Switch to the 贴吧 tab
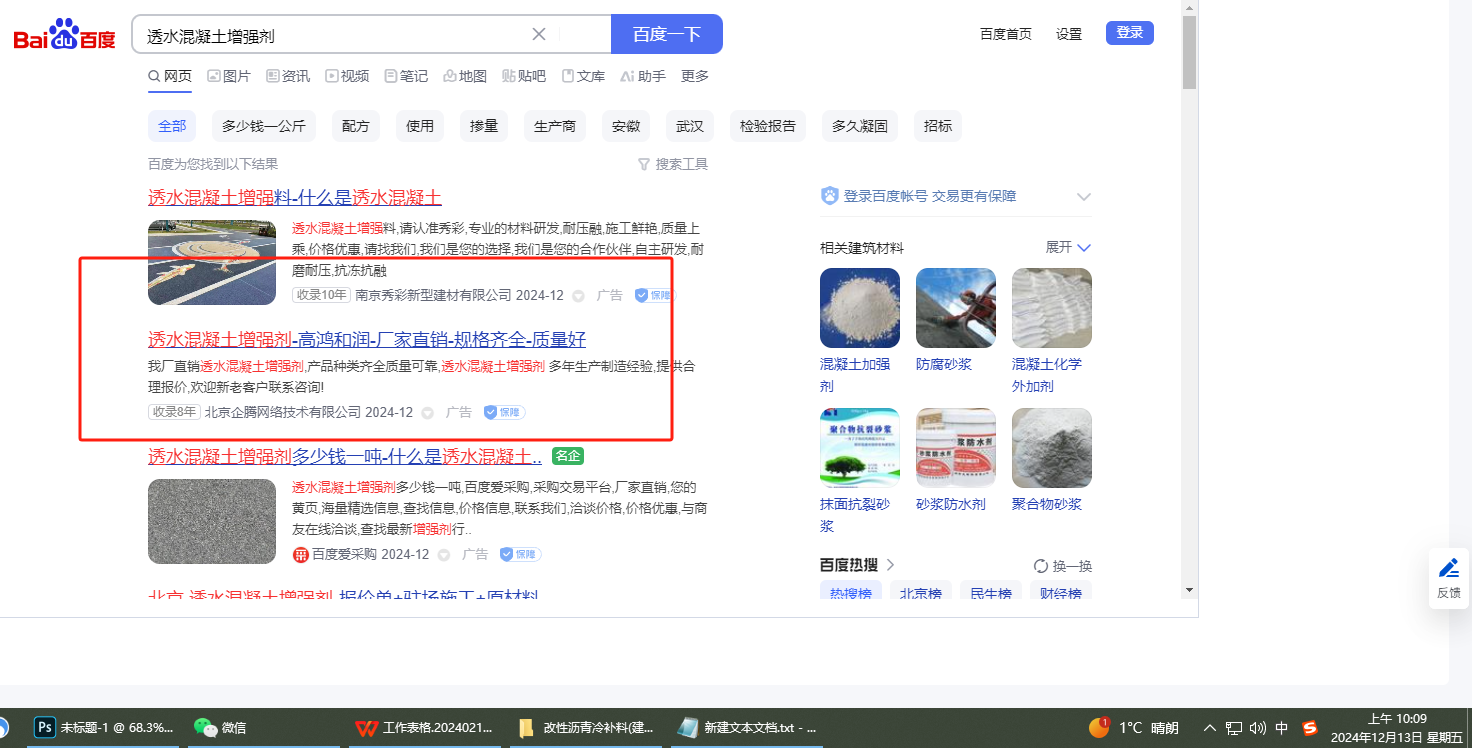The image size is (1472, 748). (x=524, y=76)
